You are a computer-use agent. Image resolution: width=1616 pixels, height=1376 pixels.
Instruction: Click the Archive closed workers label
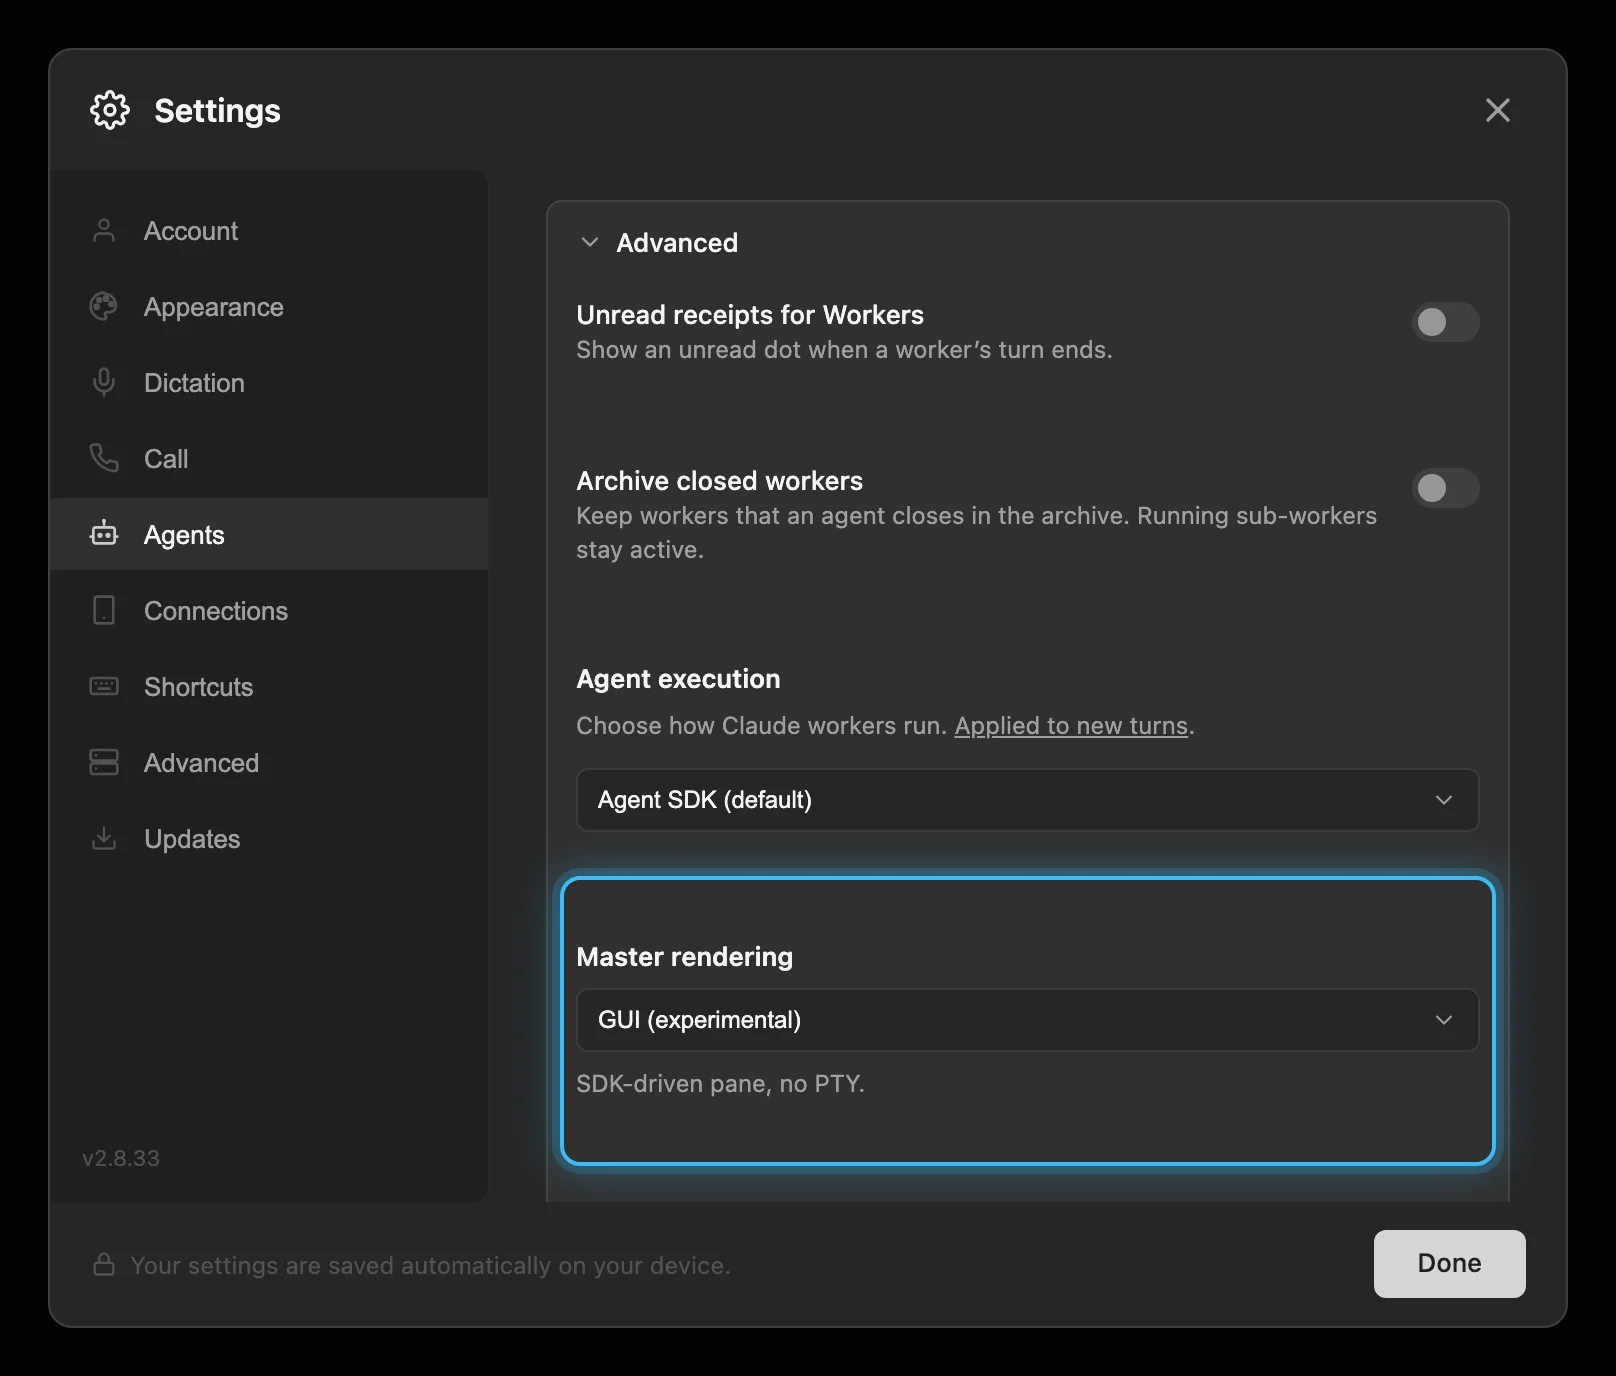[719, 481]
